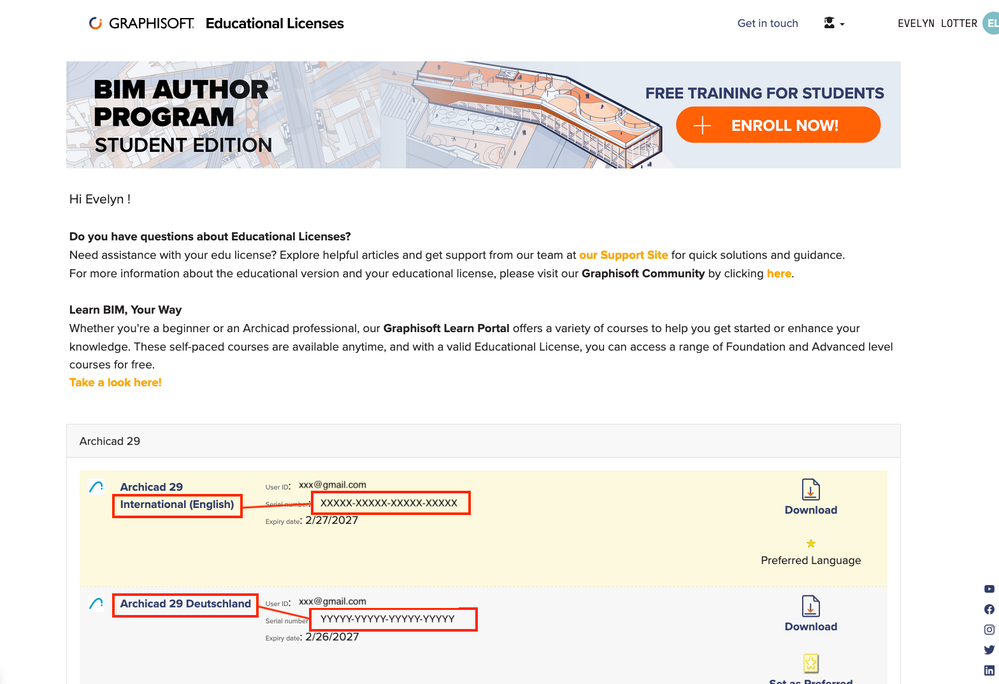Click the user ID email in Deutschland row

pos(333,601)
